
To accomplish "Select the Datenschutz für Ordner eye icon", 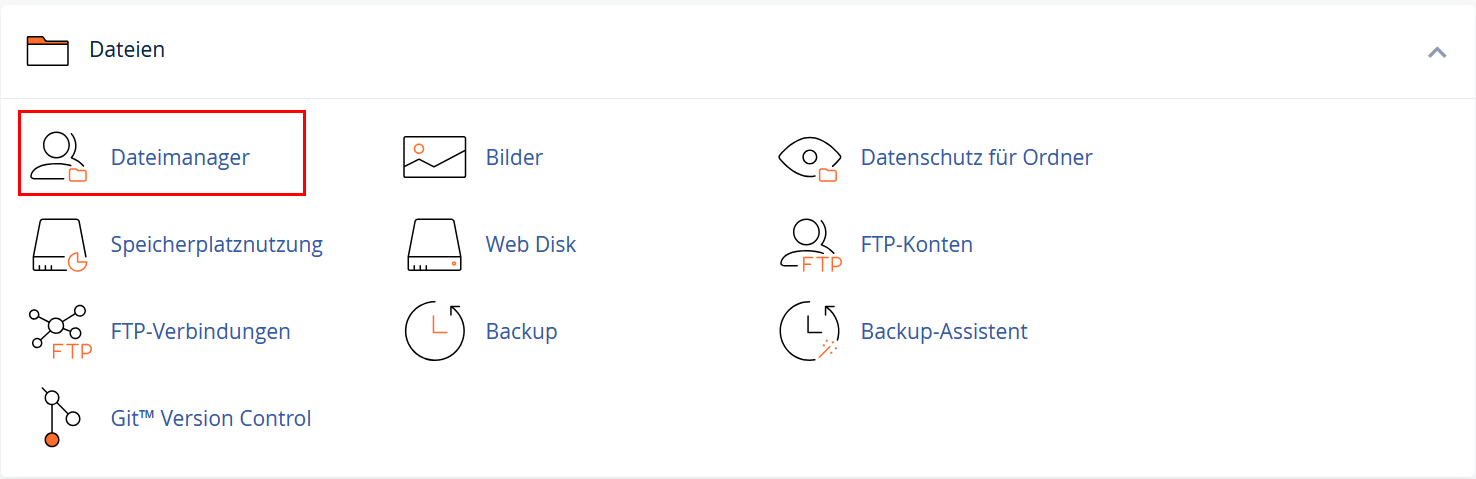I will click(x=810, y=158).
